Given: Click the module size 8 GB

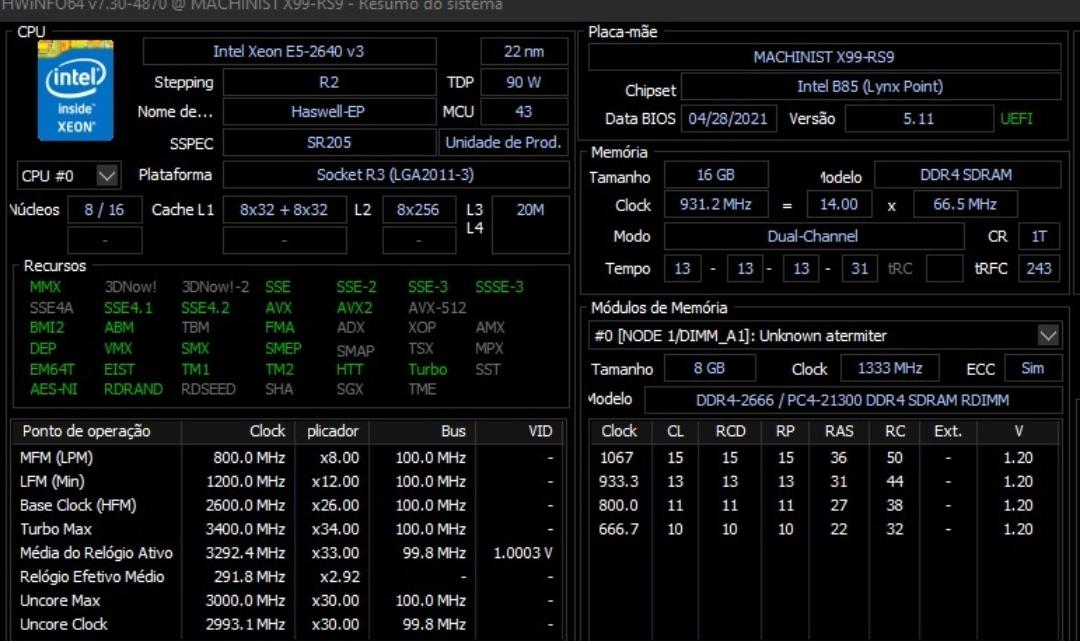Looking at the screenshot, I should [x=709, y=368].
